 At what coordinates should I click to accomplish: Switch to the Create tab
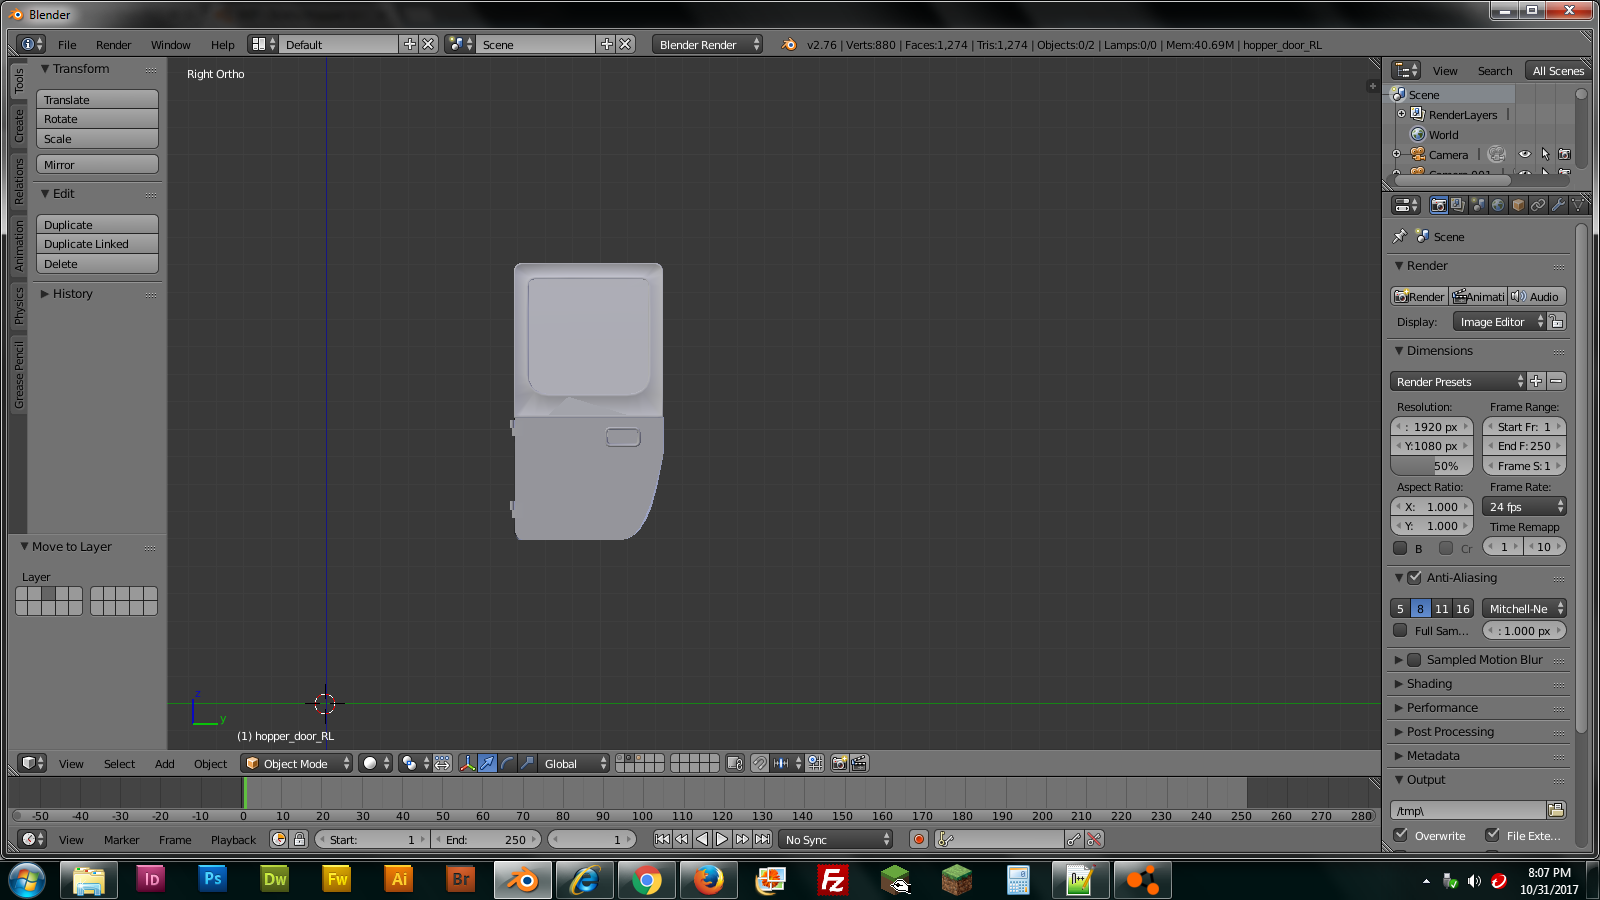(x=18, y=126)
